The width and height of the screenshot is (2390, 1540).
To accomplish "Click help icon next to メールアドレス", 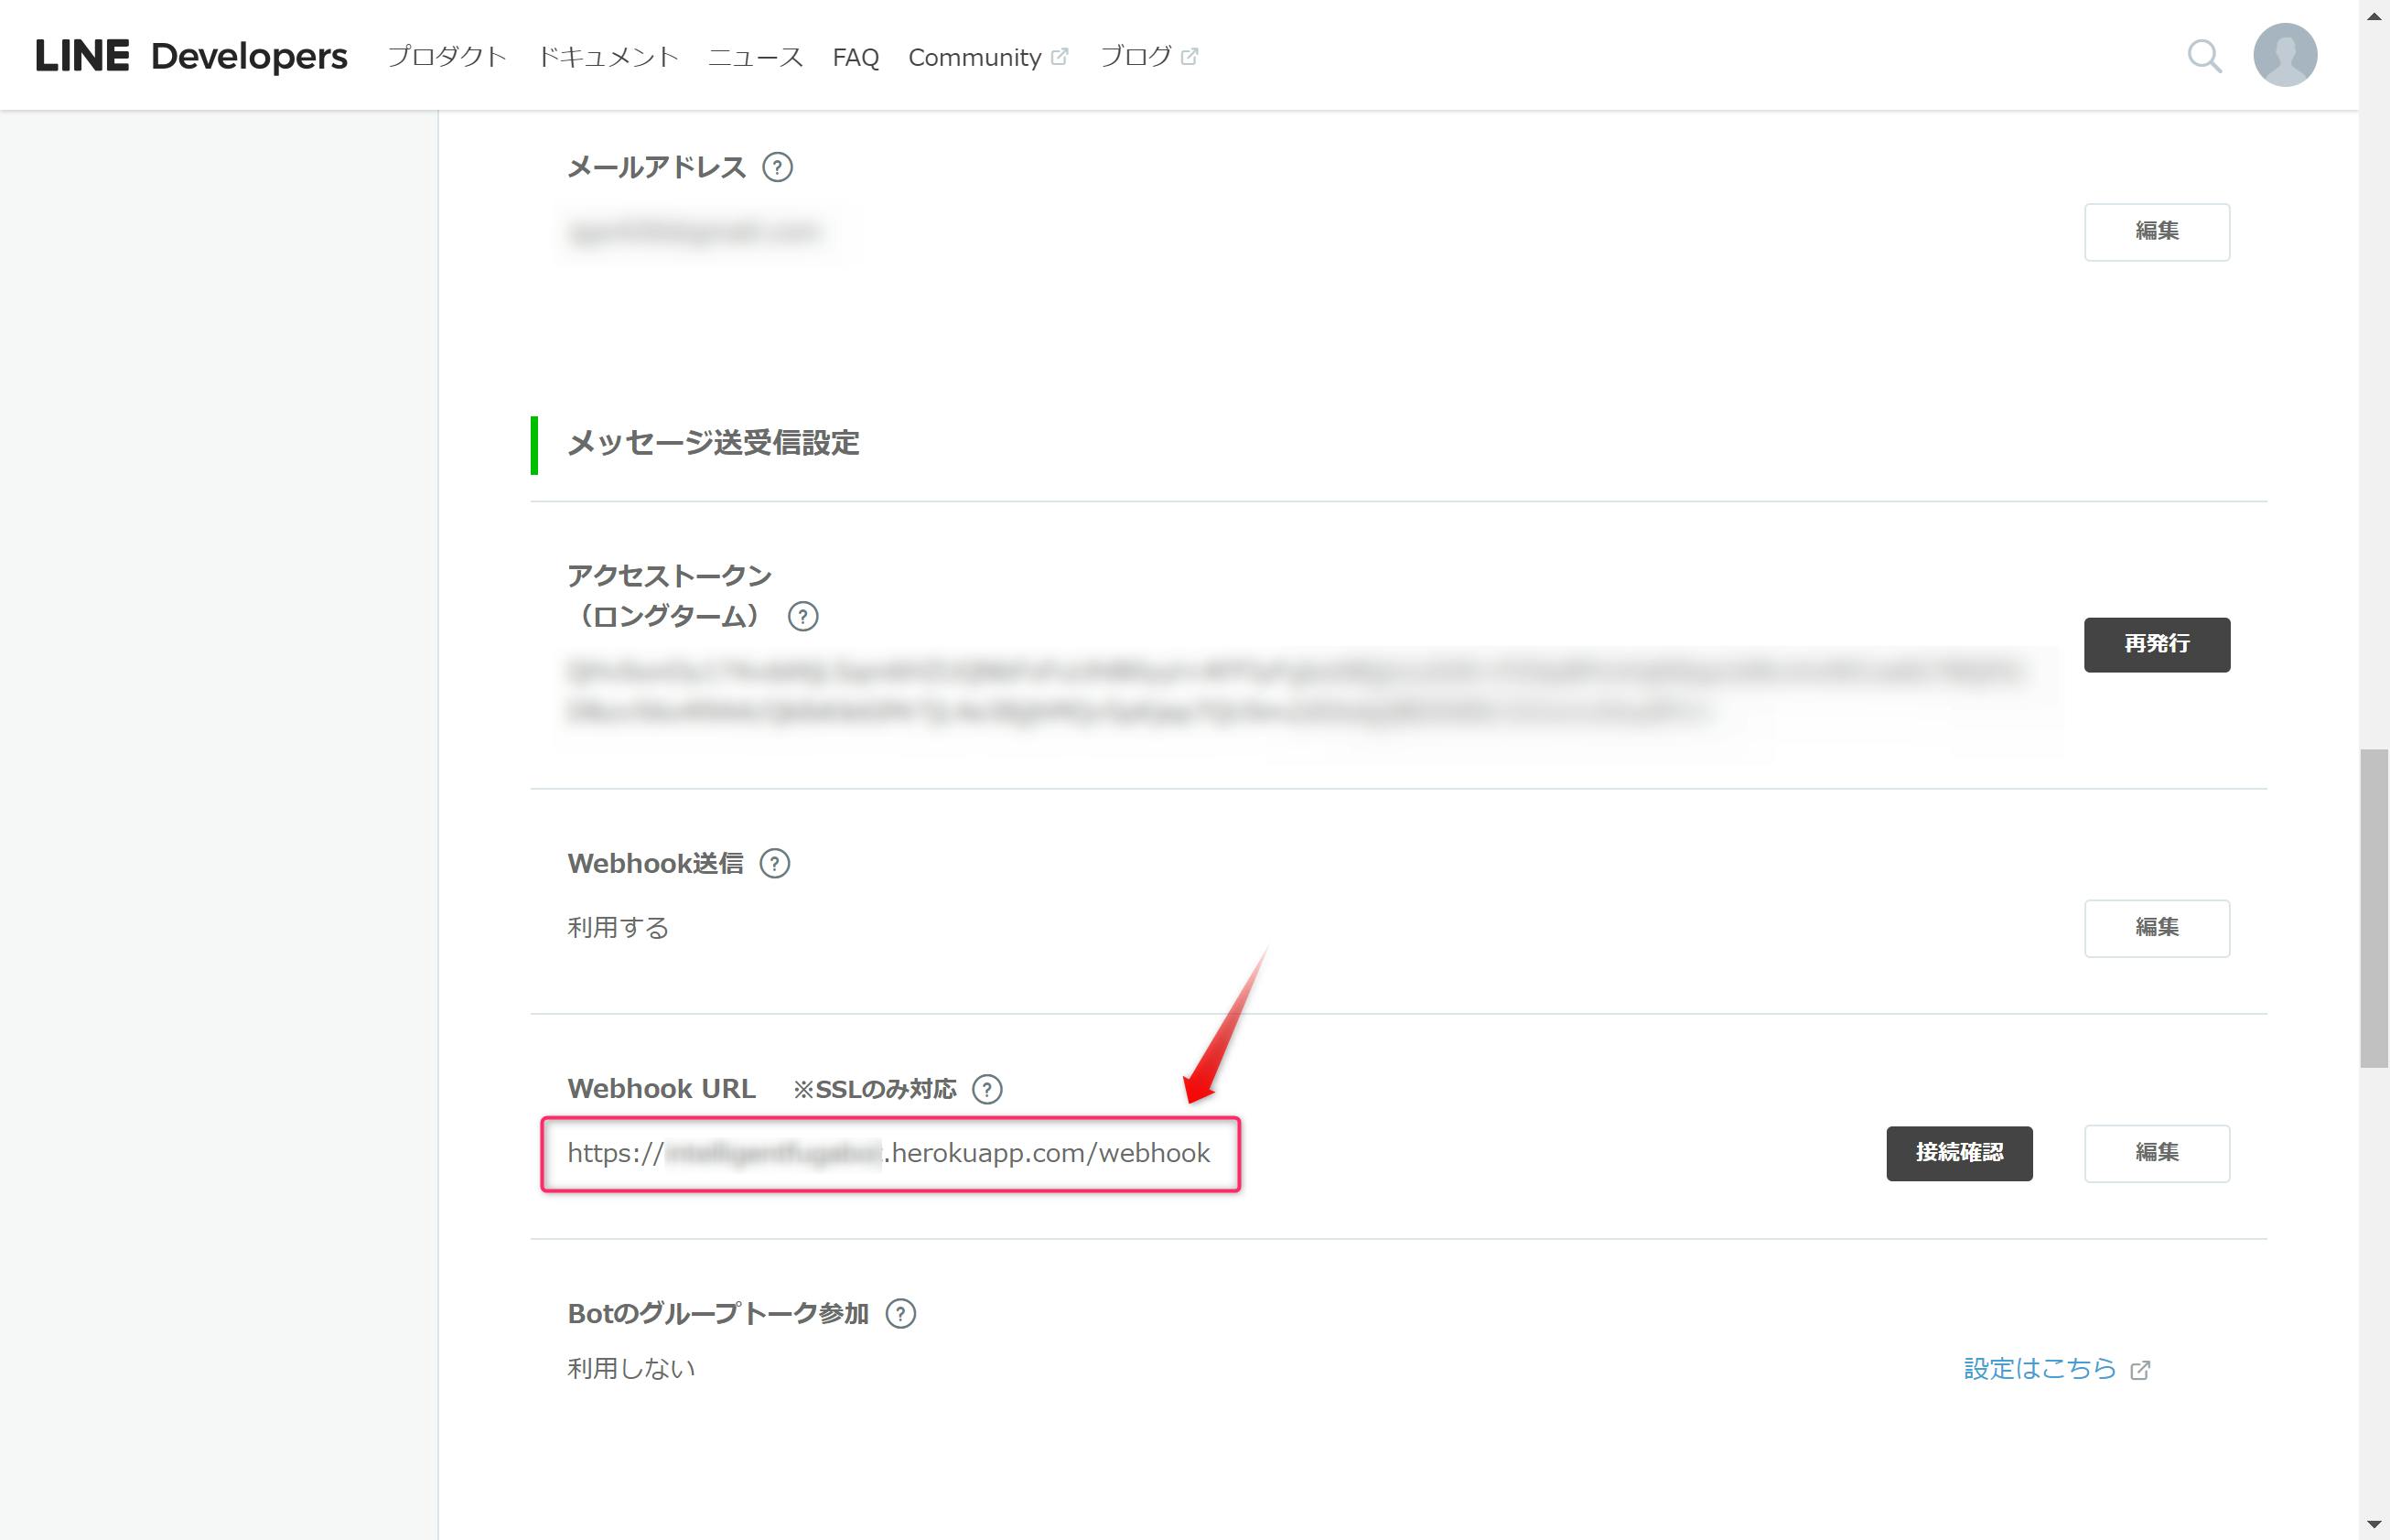I will [777, 167].
